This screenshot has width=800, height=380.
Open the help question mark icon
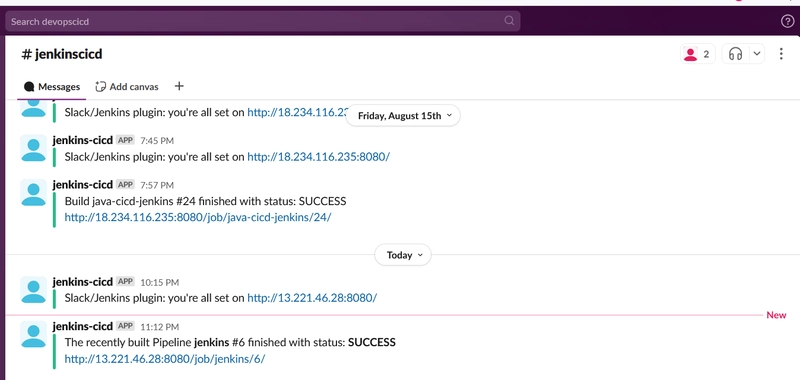pos(787,21)
